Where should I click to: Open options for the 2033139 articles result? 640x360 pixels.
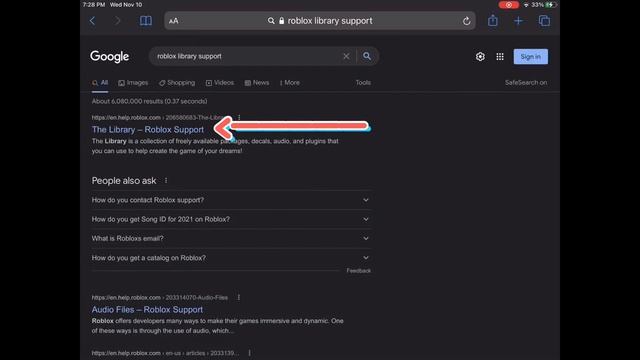pyautogui.click(x=249, y=353)
